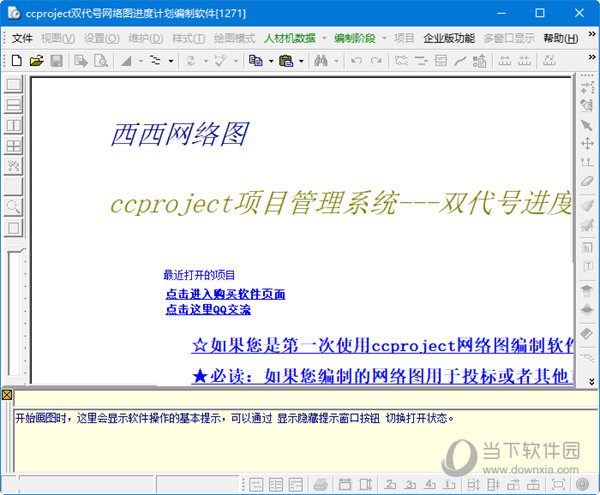Select the four-pane grid layout icon
The height and width of the screenshot is (495, 600).
point(14,146)
